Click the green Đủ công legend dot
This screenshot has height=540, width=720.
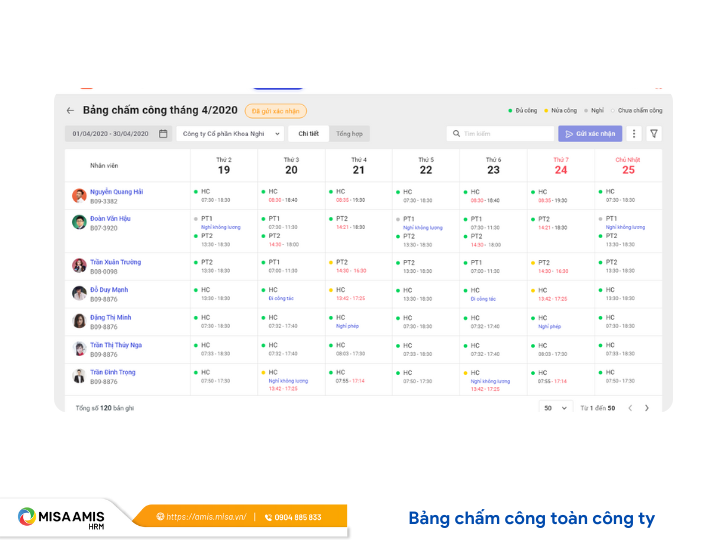point(510,111)
